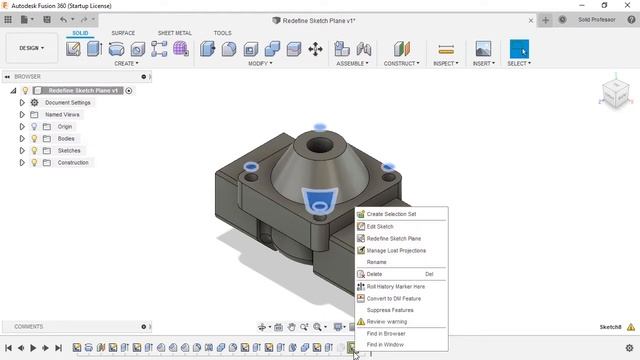Click the Insert image icon
Viewport: 640px width, 360px height.
[483, 49]
